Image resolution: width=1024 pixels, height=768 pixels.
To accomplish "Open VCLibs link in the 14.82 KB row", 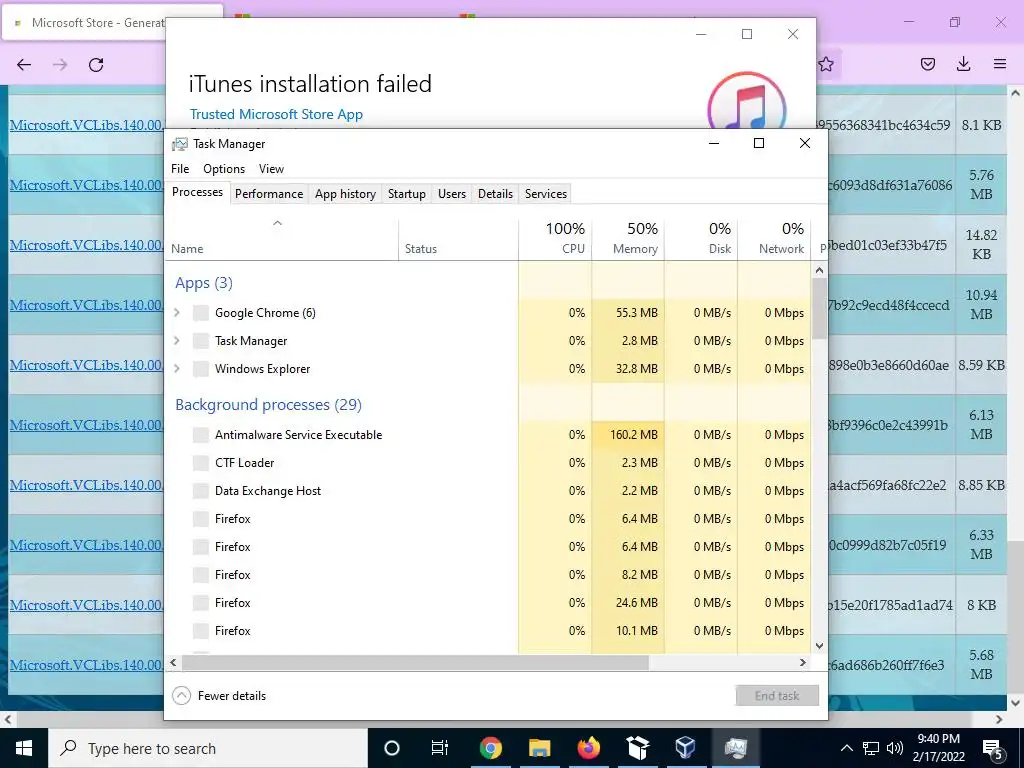I will (87, 245).
